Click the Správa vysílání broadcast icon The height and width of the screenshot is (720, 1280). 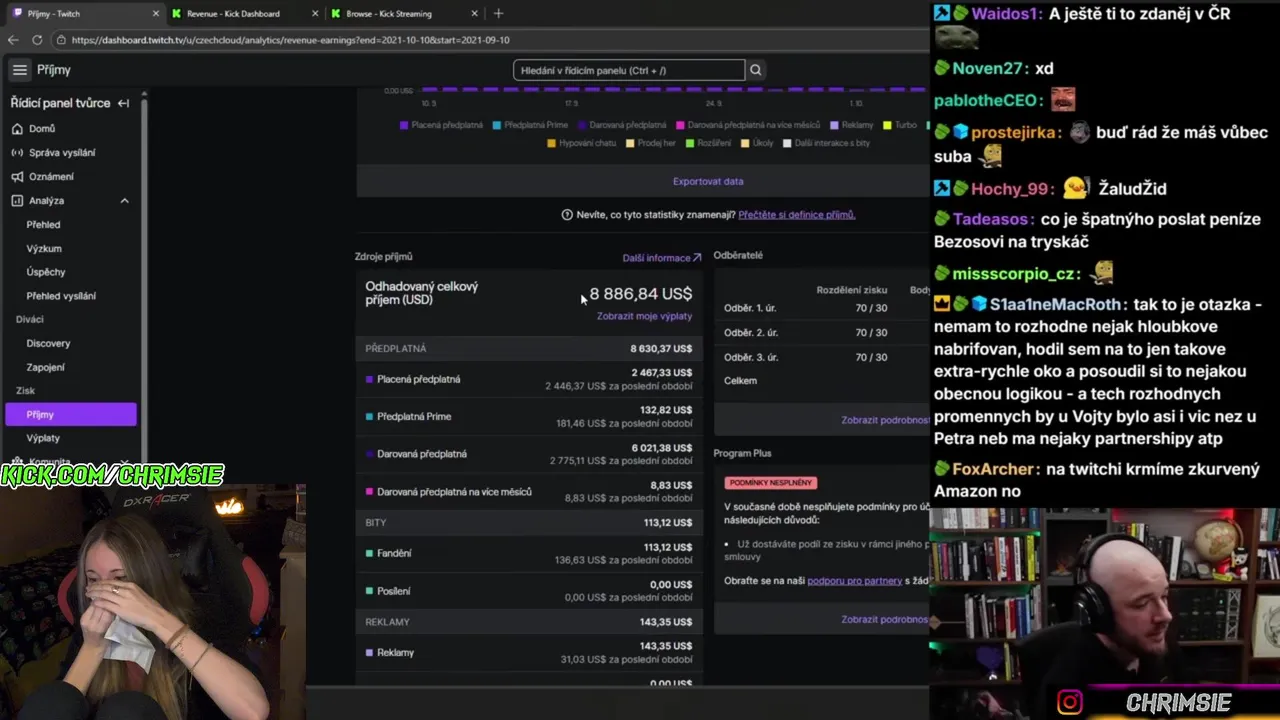tap(17, 153)
